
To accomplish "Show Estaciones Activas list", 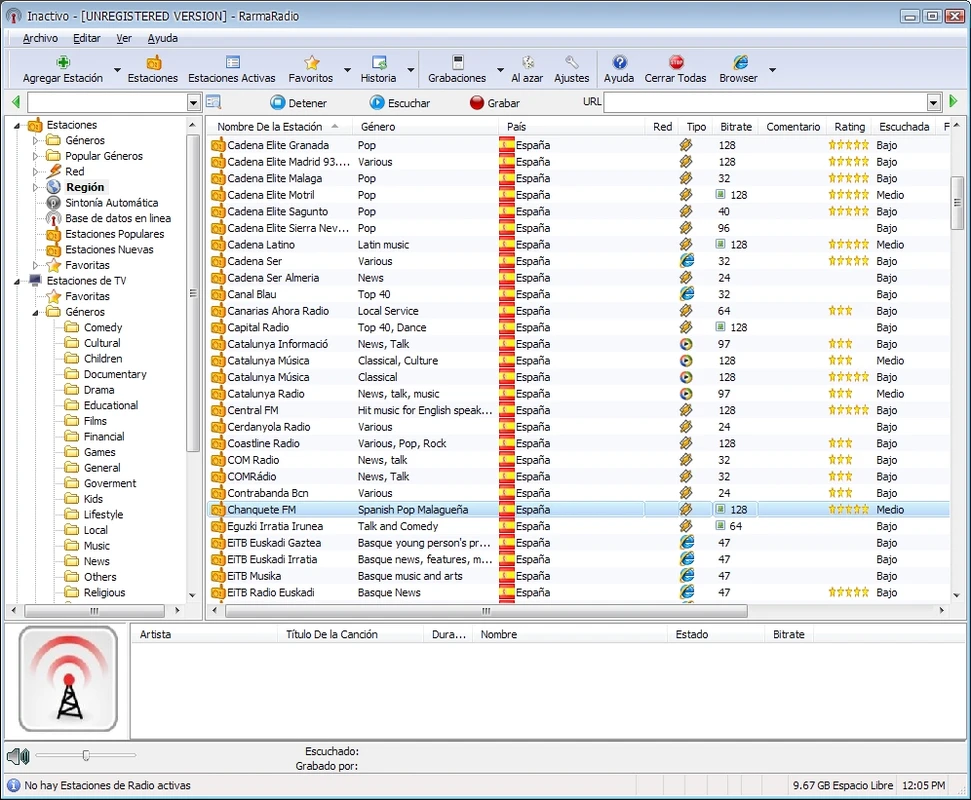I will tap(232, 69).
